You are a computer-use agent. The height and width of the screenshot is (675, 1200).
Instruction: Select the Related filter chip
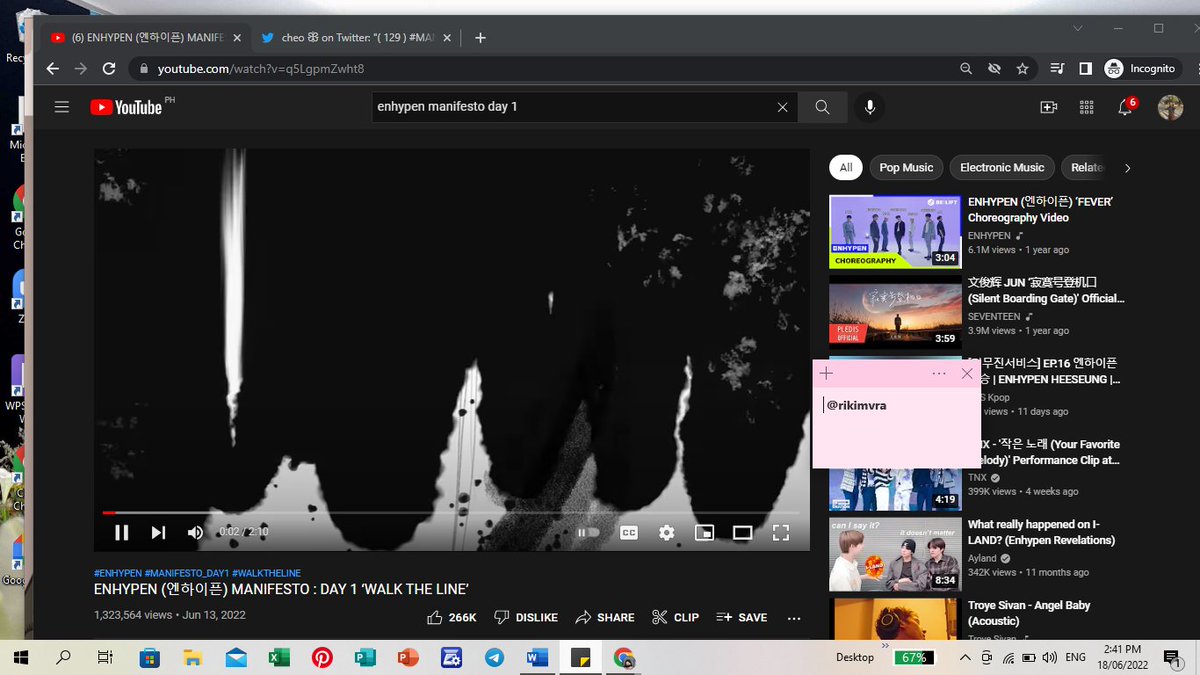[x=1086, y=168]
